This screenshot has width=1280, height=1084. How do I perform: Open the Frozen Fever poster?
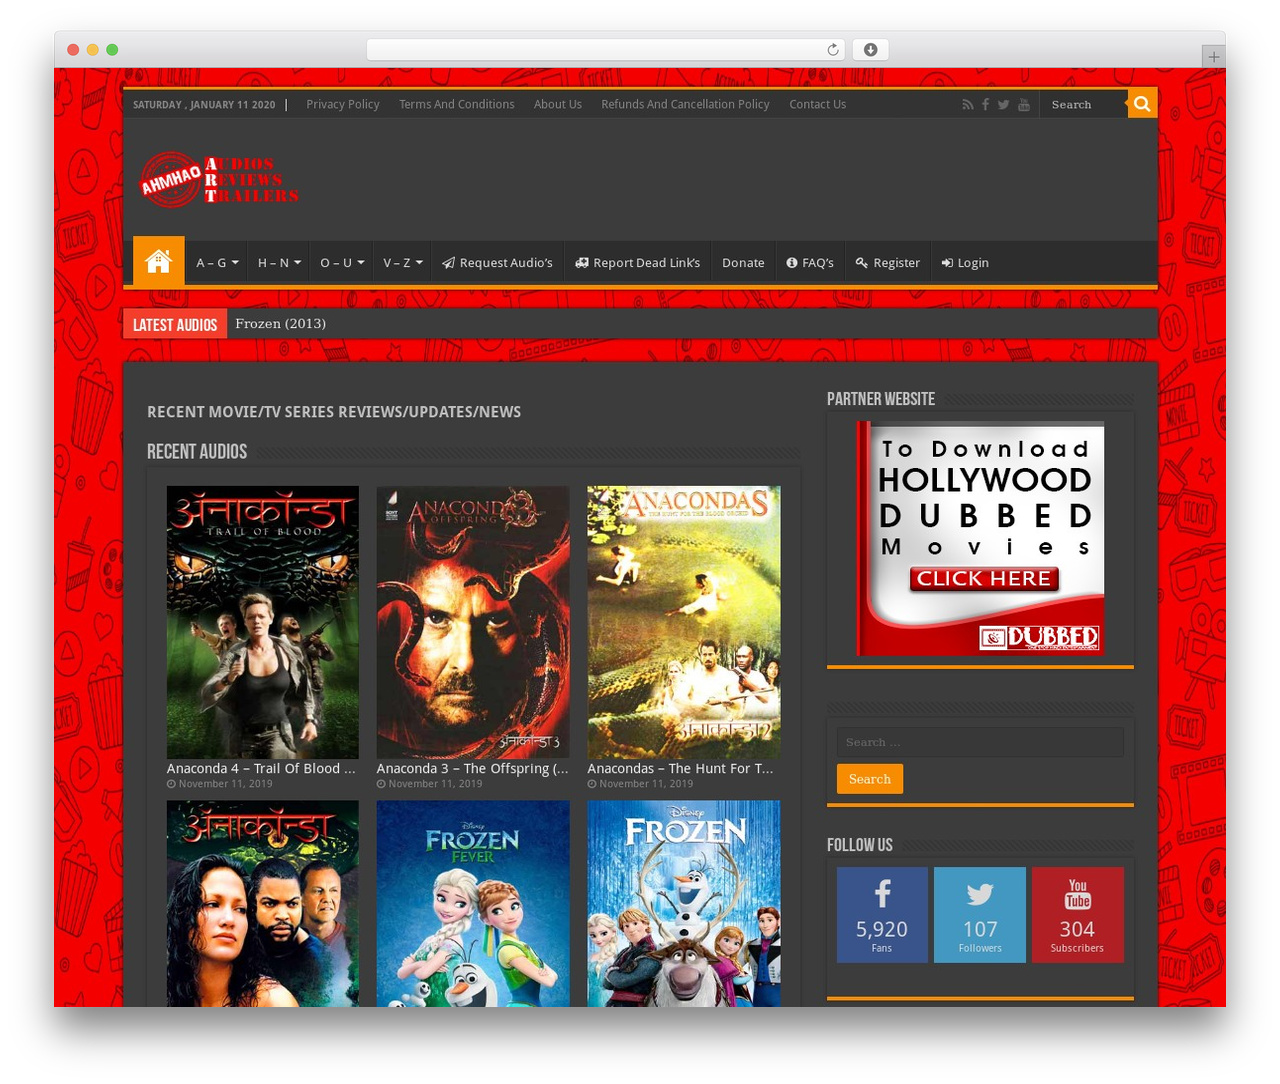coord(473,903)
